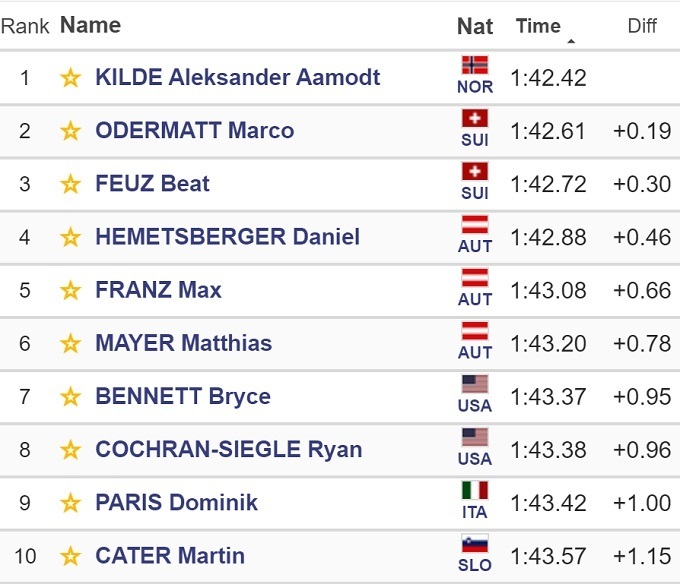Click the sort arrow under Time header
Screen dimensions: 680x584
[x=571, y=42]
